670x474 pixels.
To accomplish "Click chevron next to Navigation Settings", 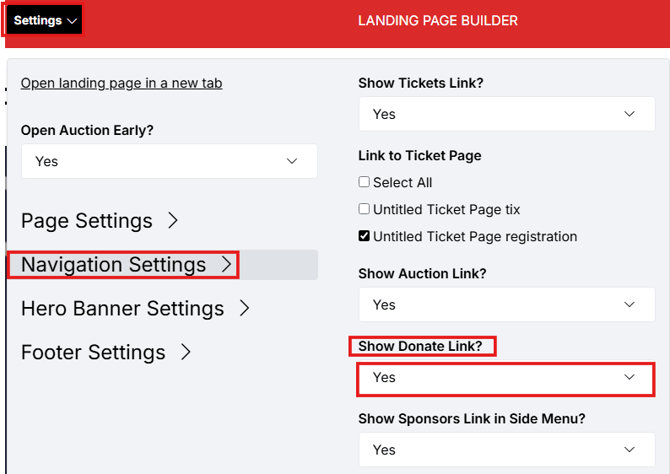I will [x=227, y=264].
